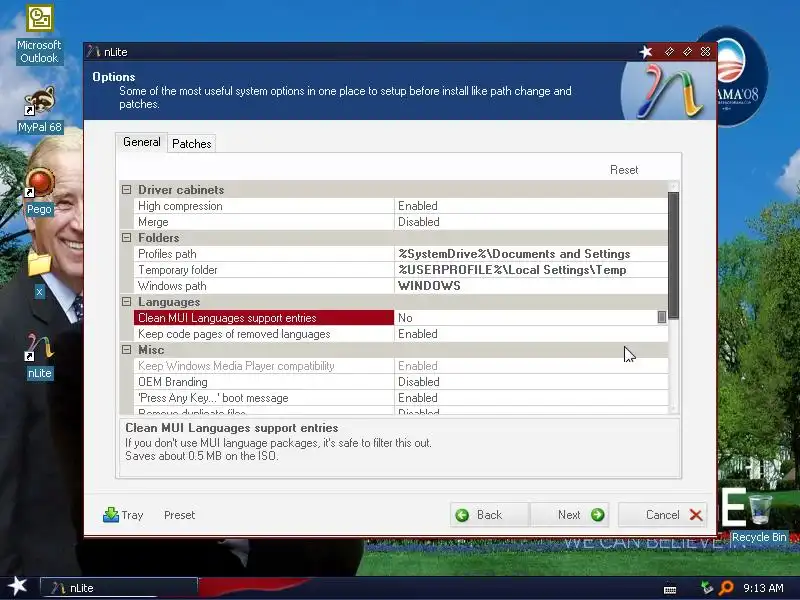Select 'Press Any Key...' boot message option
Viewport: 800px width, 600px height.
pyautogui.click(x=264, y=398)
